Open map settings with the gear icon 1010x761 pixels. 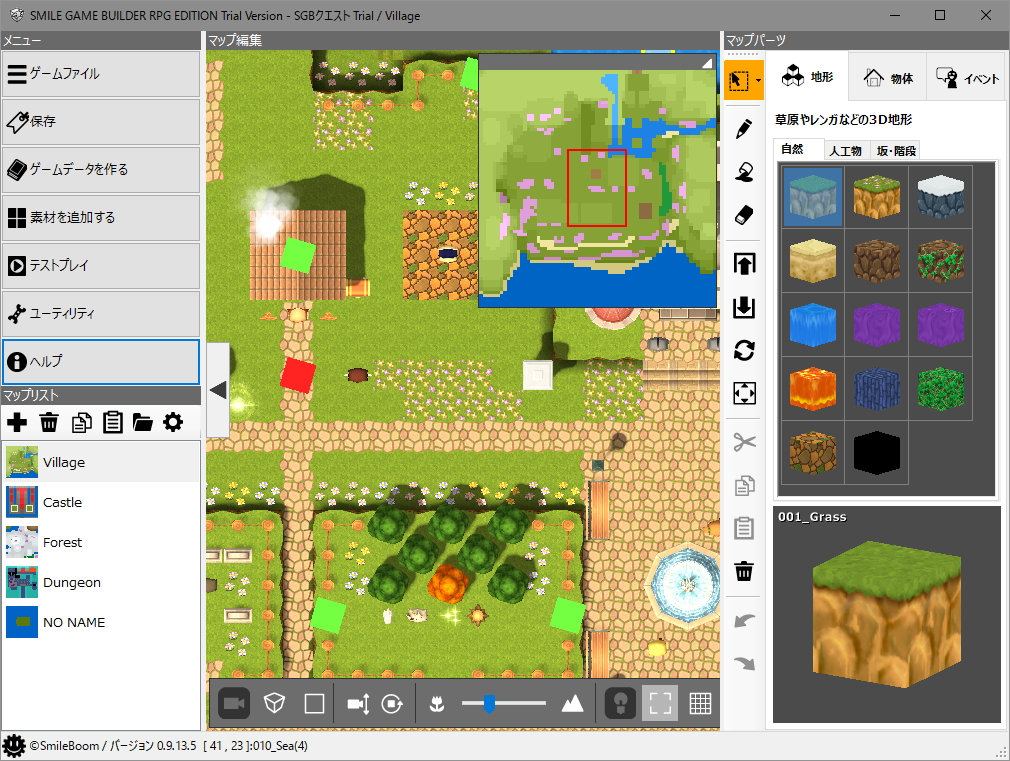pos(173,422)
